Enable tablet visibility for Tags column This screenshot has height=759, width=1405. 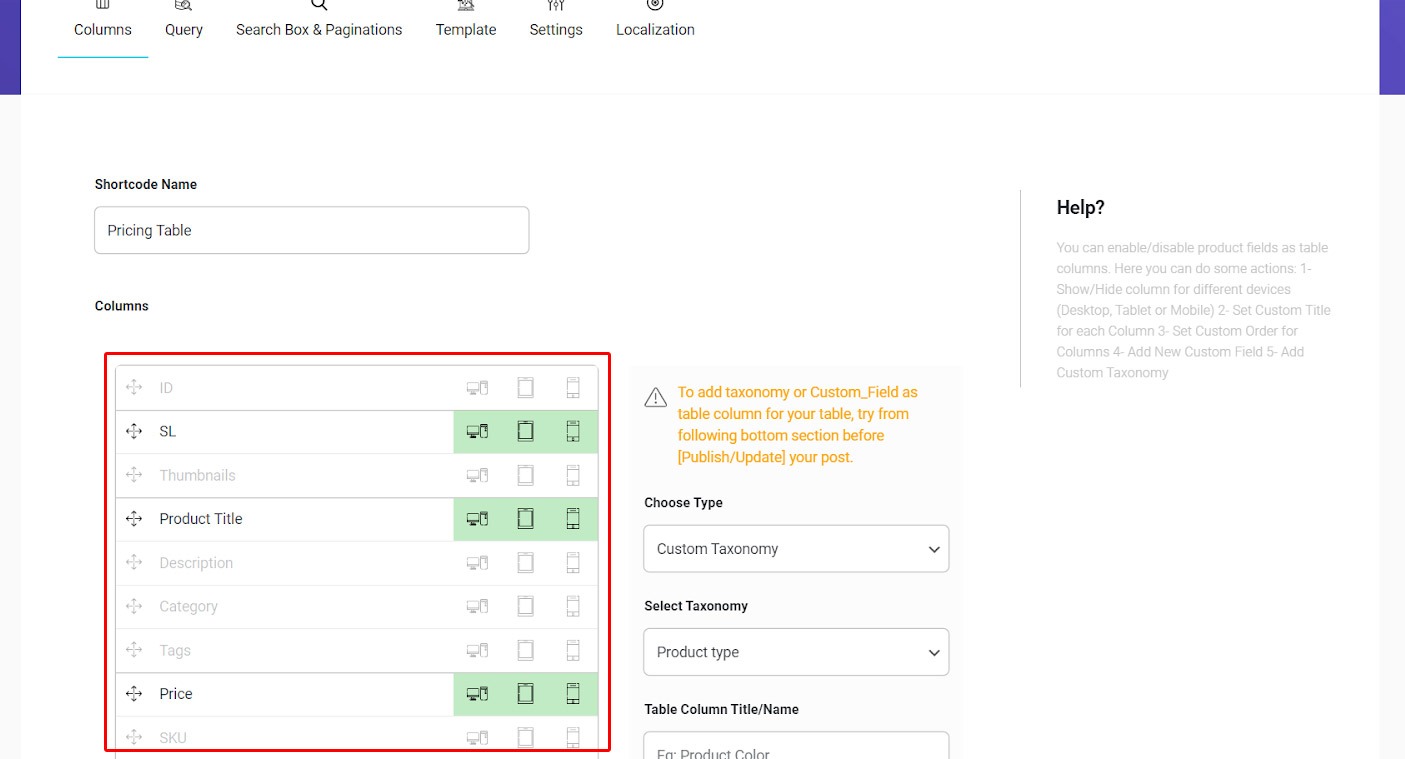point(525,650)
